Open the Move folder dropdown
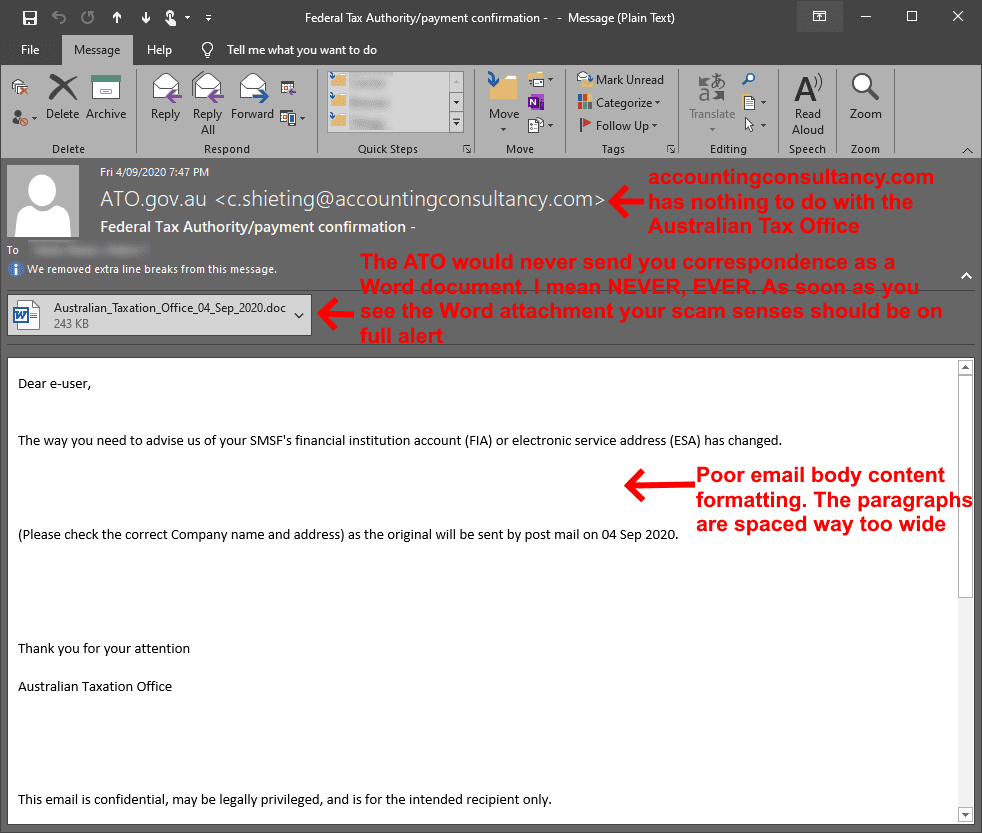The image size is (982, 833). click(504, 103)
